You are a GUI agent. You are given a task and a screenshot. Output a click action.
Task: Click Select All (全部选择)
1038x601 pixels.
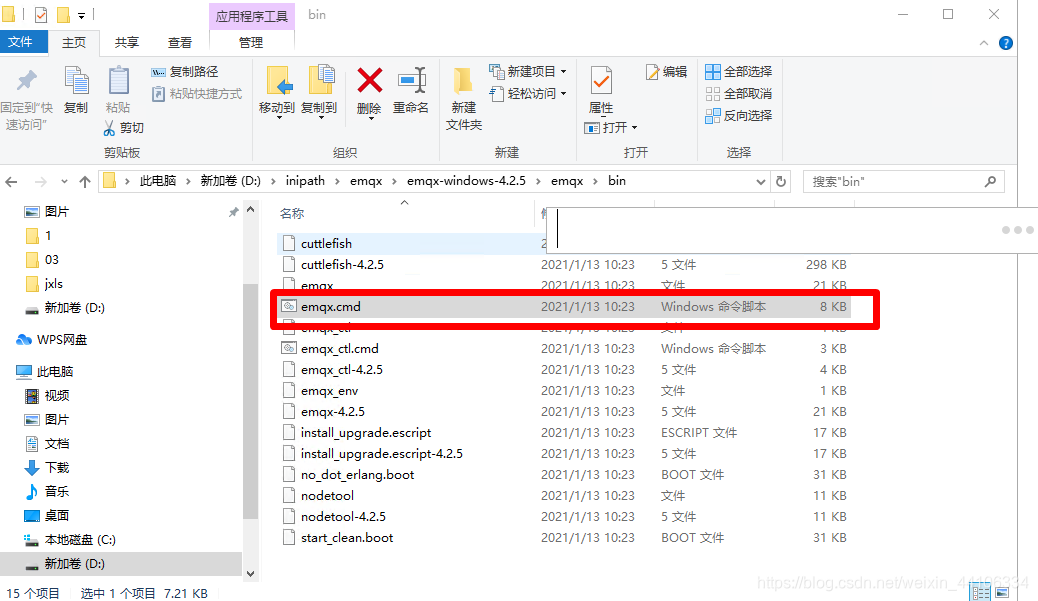point(739,71)
